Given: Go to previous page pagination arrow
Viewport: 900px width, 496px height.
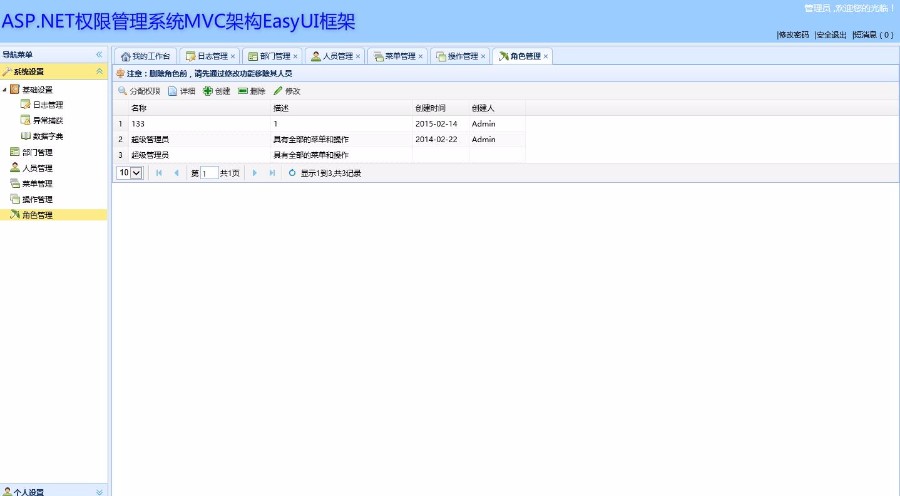Looking at the screenshot, I should click(176, 173).
